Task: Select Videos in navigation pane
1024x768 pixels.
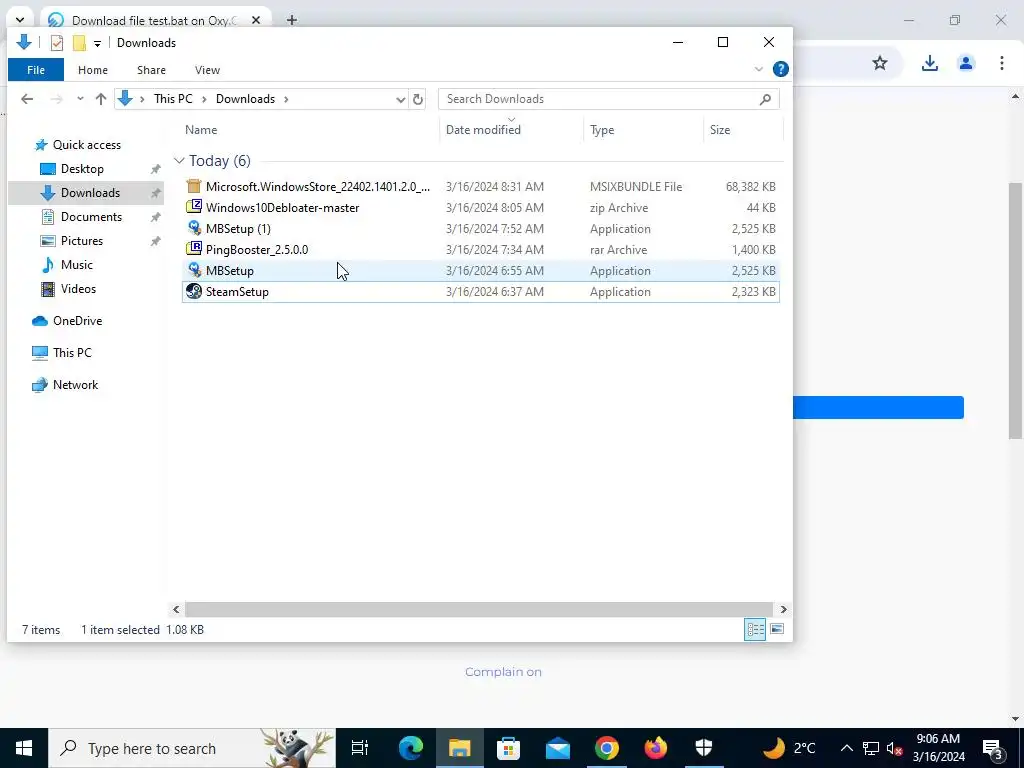Action: [78, 289]
